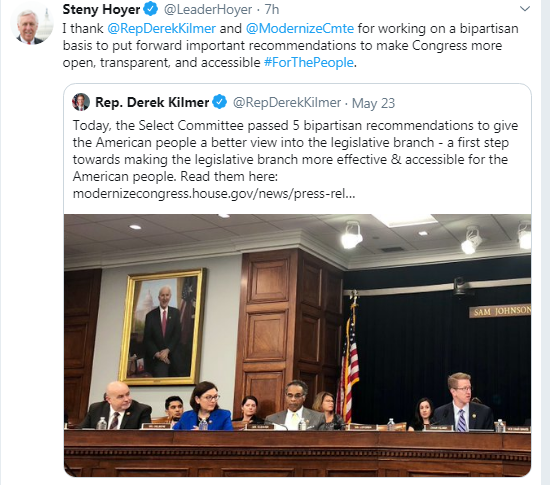This screenshot has height=485, width=550.
Task: Open the Steny Hoyer display name
Action: point(101,9)
